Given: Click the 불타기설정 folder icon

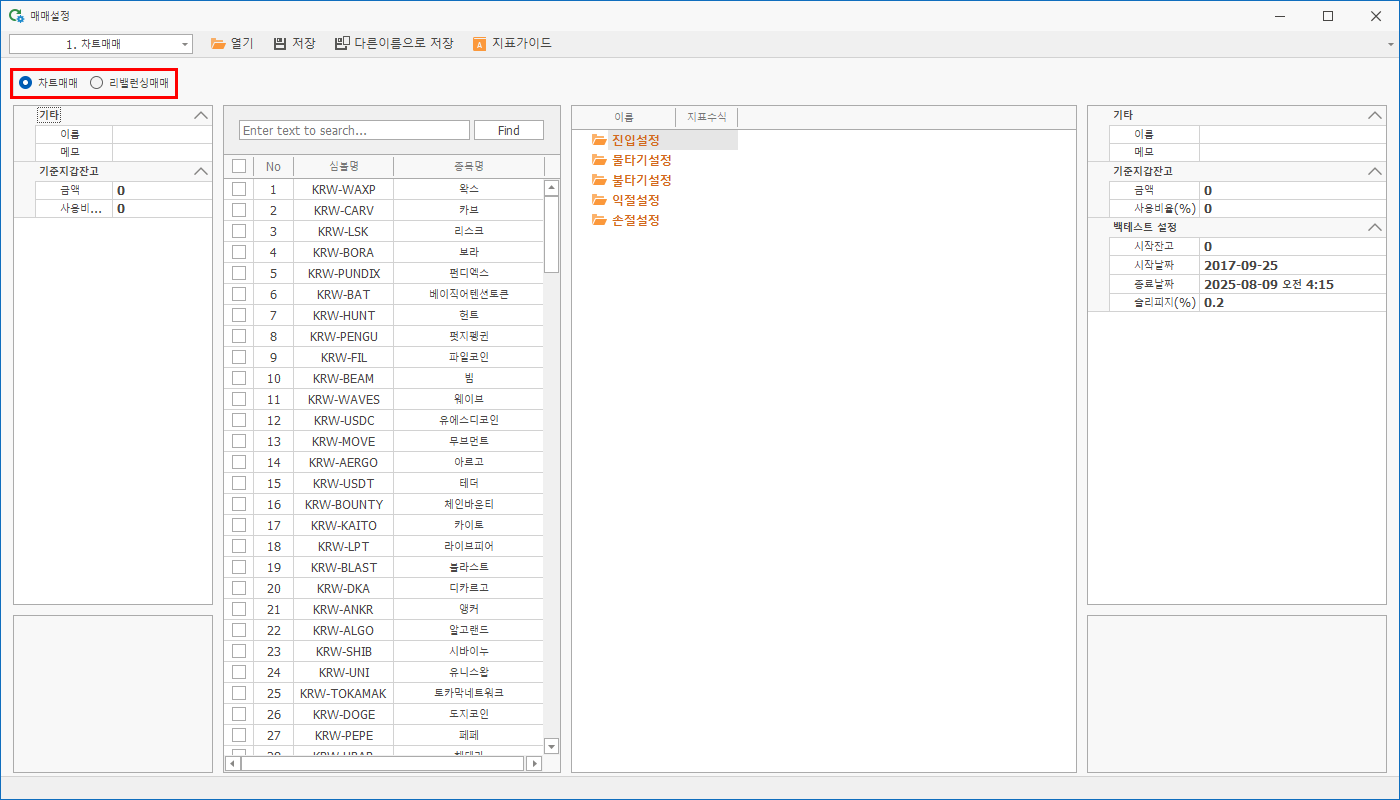Looking at the screenshot, I should point(599,180).
